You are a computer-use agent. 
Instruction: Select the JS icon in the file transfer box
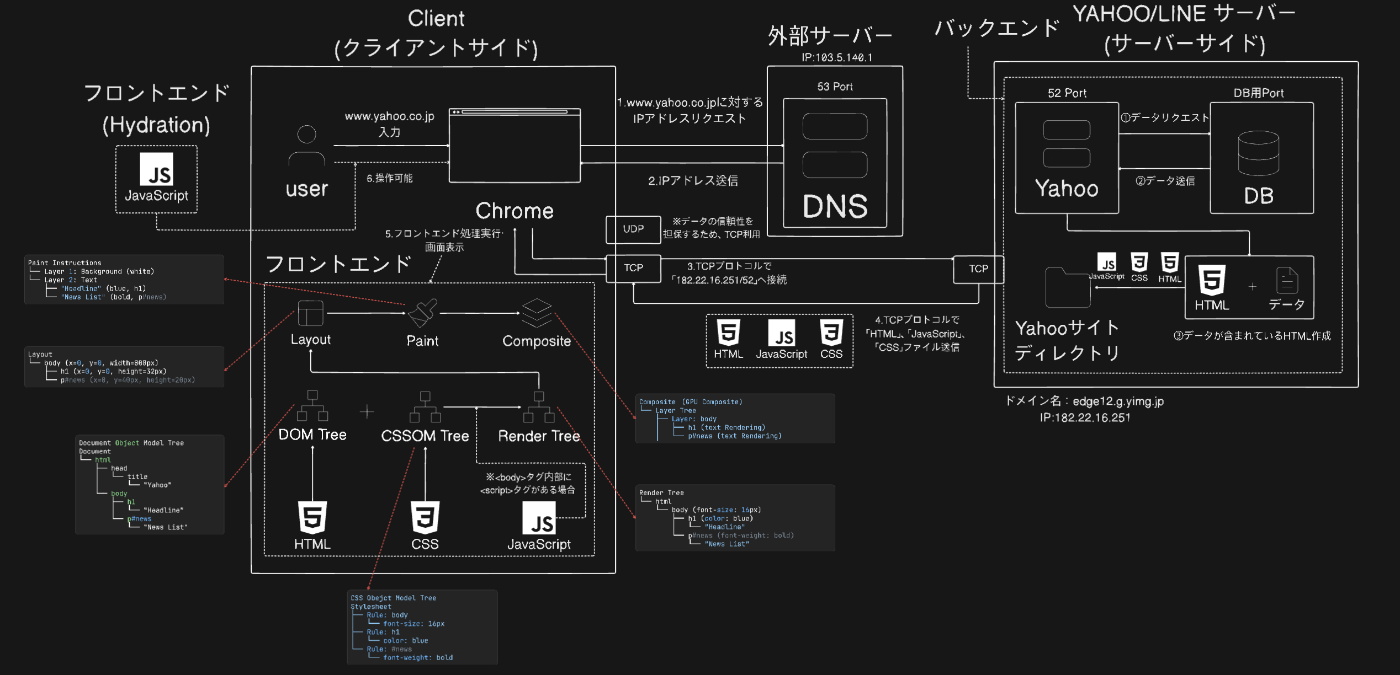pyautogui.click(x=781, y=331)
